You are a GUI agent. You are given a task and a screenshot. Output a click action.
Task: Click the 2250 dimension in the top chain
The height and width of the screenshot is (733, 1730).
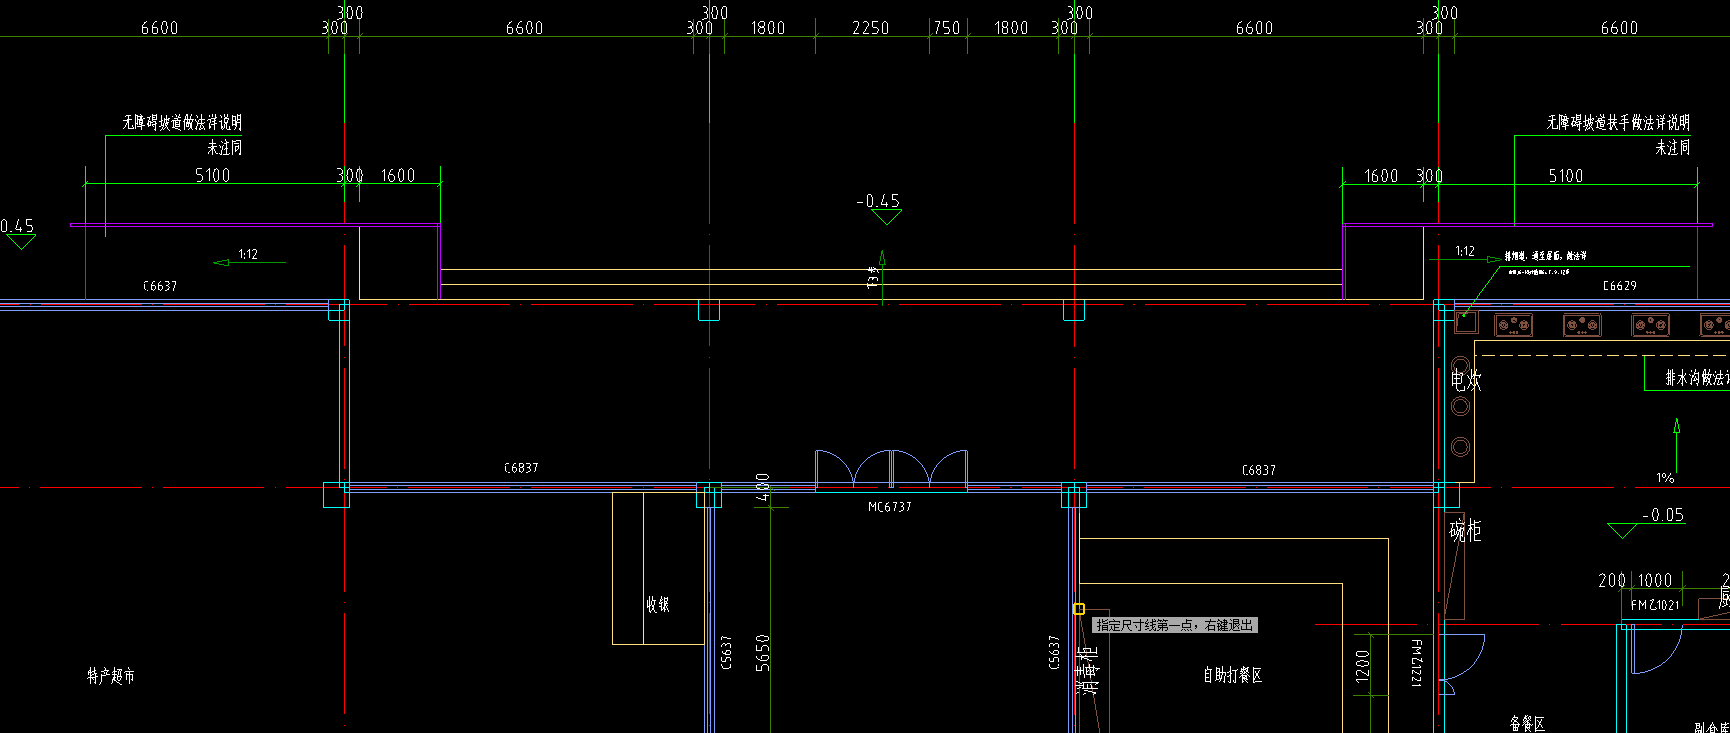click(x=870, y=28)
